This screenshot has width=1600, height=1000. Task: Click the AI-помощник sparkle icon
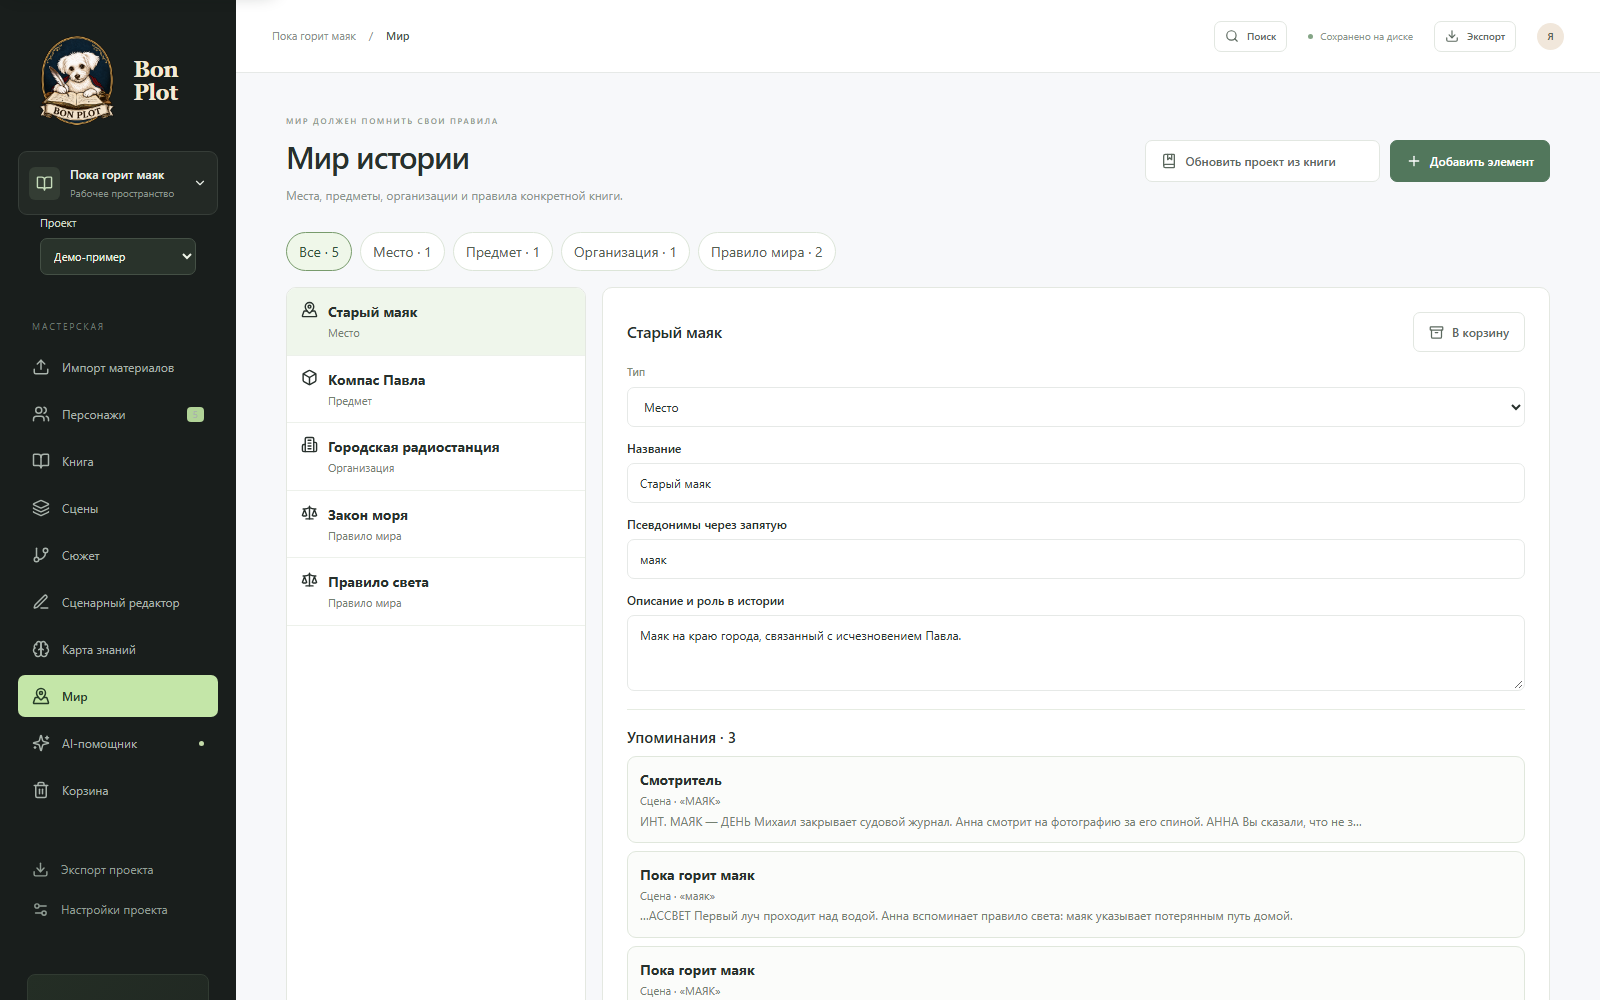(41, 743)
